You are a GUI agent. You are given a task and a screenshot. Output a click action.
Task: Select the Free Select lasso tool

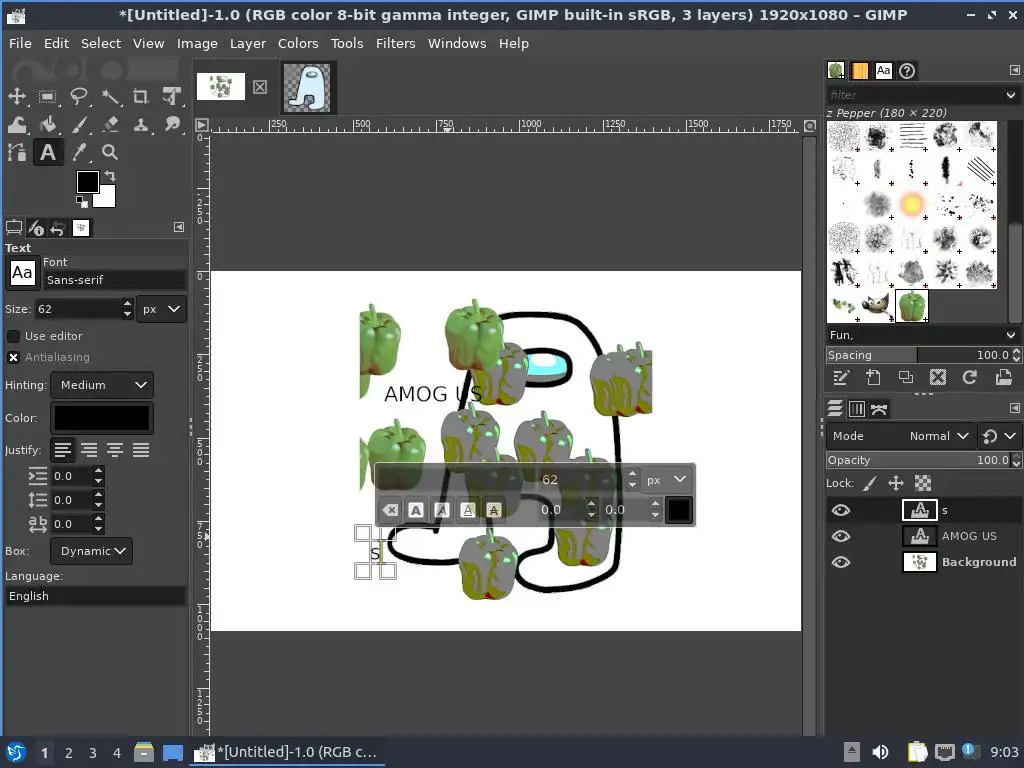79,97
